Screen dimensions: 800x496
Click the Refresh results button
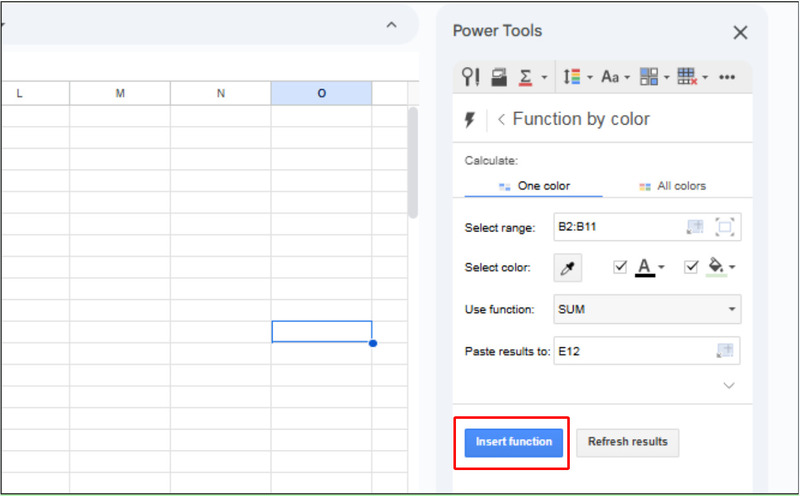coord(628,442)
